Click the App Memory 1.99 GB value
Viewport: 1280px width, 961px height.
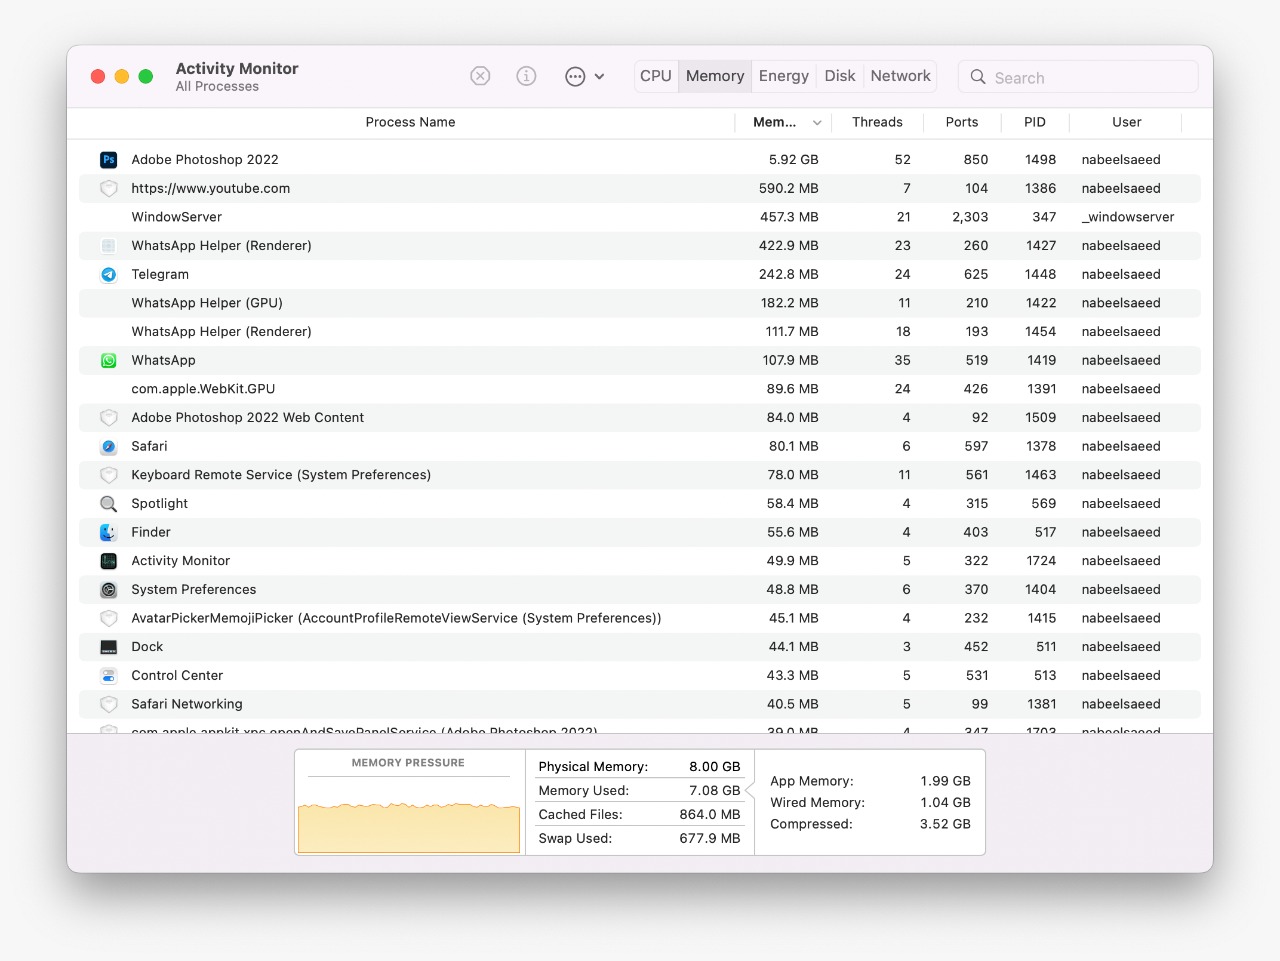coord(946,781)
